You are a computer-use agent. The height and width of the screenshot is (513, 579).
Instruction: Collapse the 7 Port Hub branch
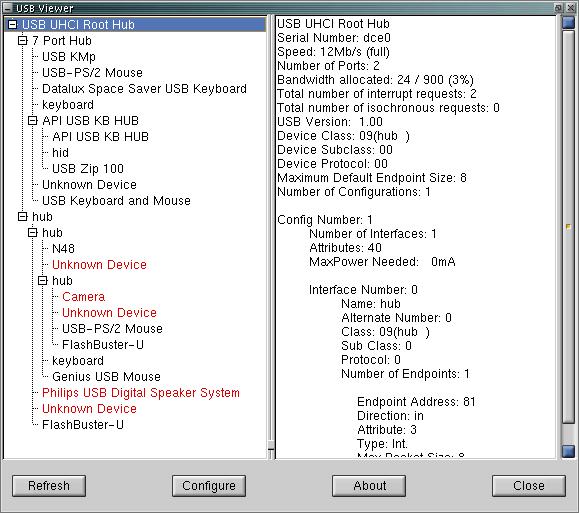[x=23, y=41]
